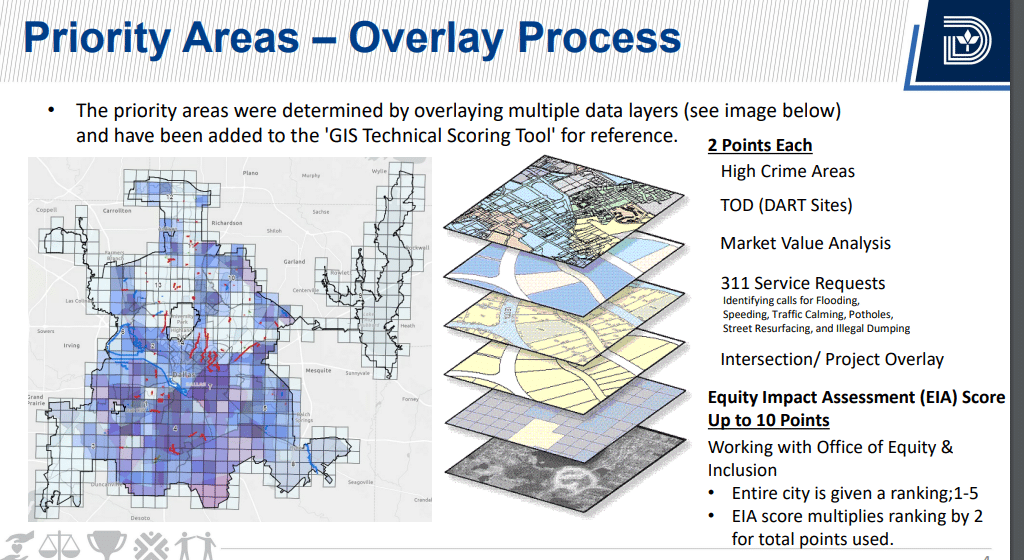
Task: Click the slide title "Priority Areas – Overlay Process"
Action: [x=351, y=39]
